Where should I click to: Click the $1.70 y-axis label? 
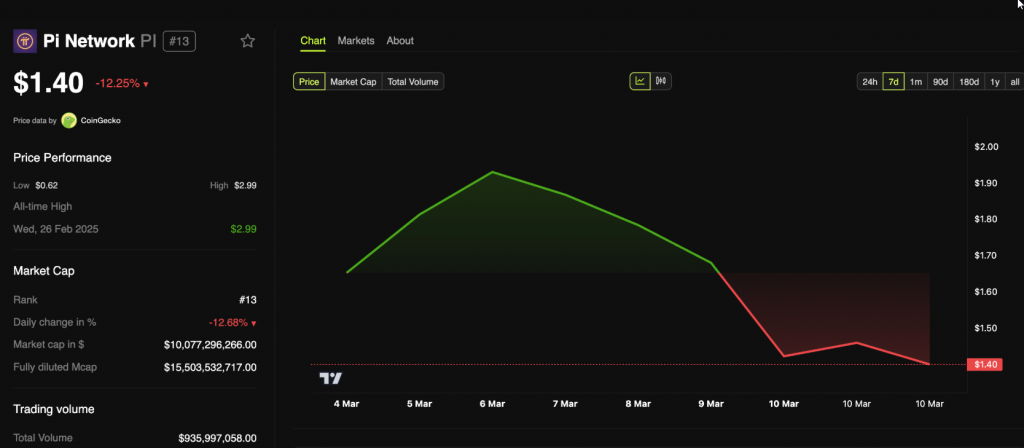tap(986, 255)
